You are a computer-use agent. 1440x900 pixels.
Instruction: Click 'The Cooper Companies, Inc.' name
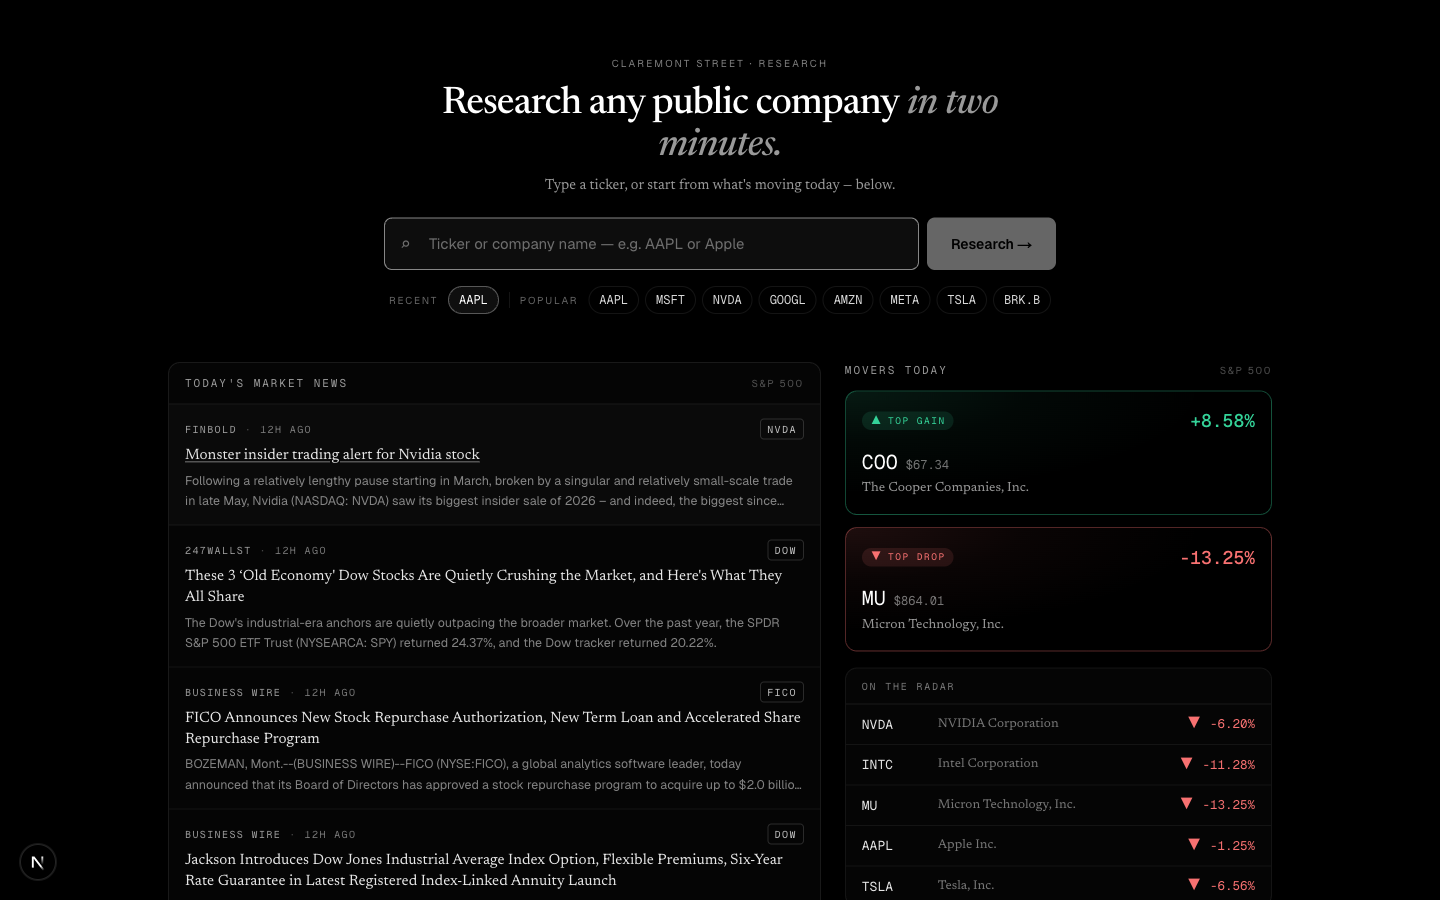(945, 487)
